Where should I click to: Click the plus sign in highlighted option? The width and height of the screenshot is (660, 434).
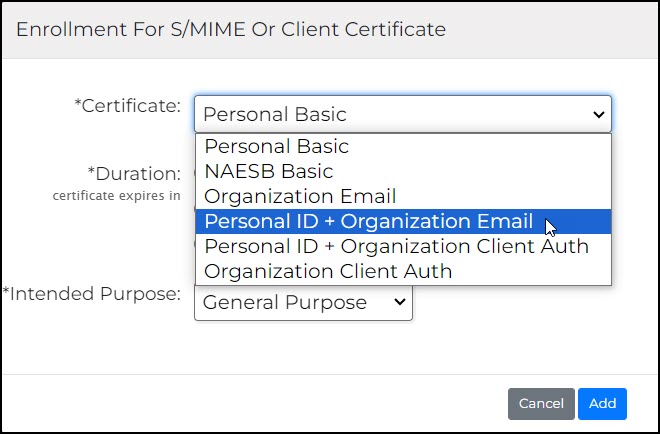click(330, 222)
